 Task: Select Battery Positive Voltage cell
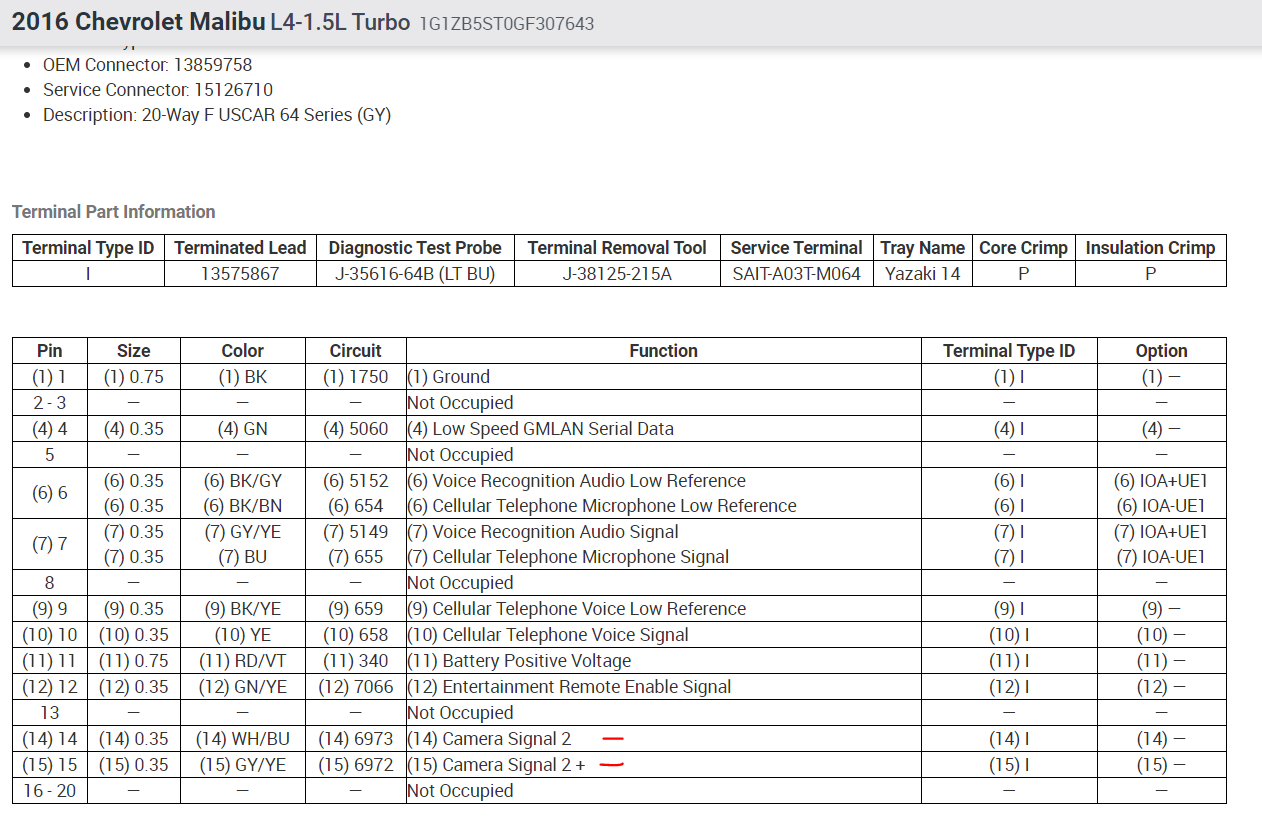663,661
